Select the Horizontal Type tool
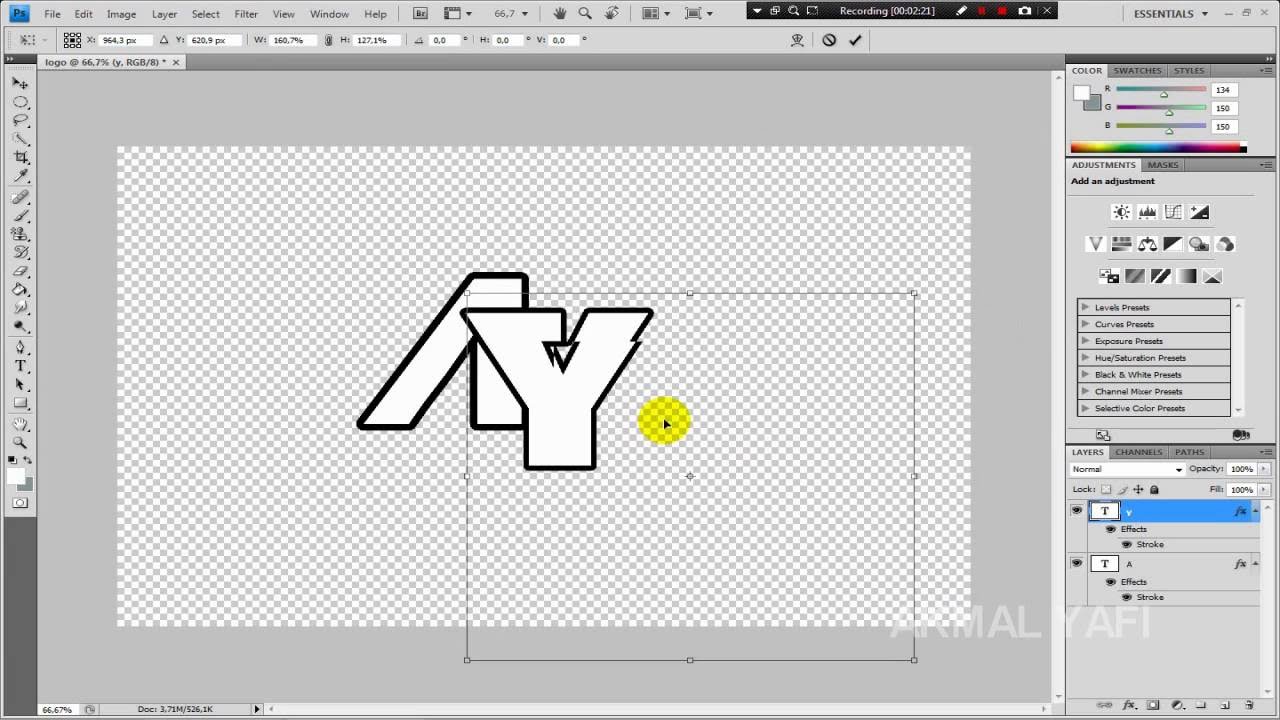This screenshot has width=1280, height=720. coord(20,366)
